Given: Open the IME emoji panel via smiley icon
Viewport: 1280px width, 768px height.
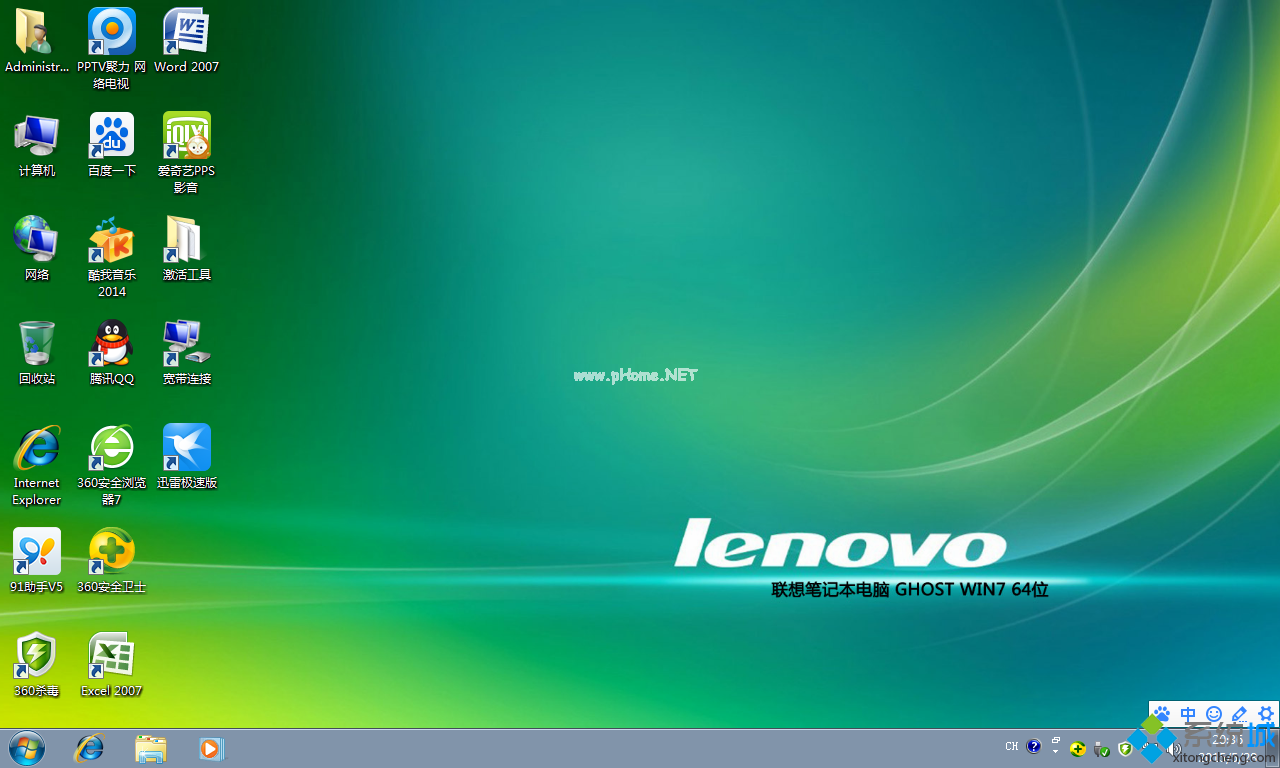Looking at the screenshot, I should click(1213, 714).
